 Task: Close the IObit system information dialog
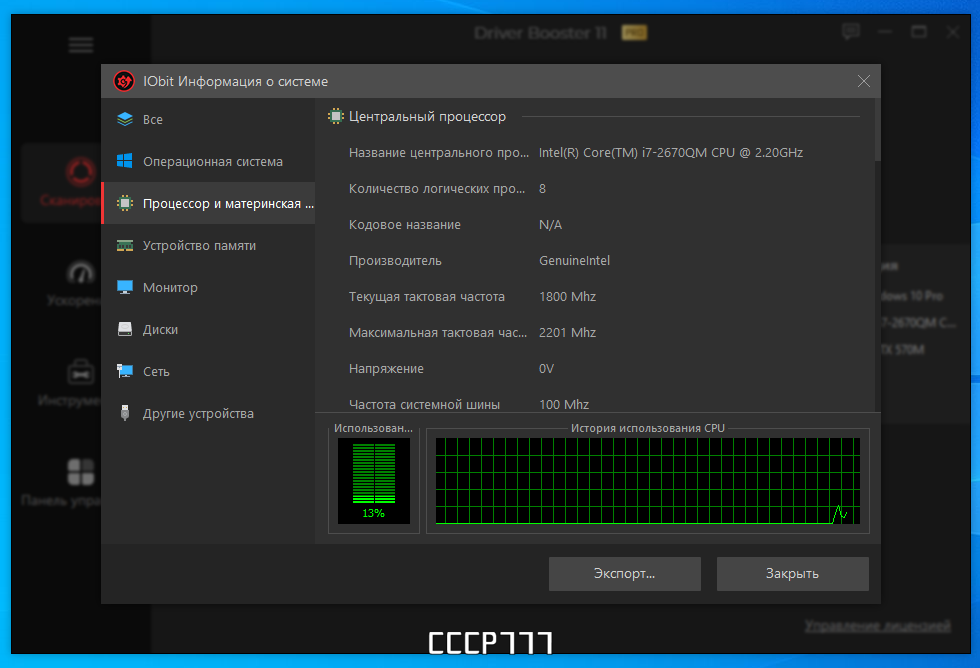(864, 81)
